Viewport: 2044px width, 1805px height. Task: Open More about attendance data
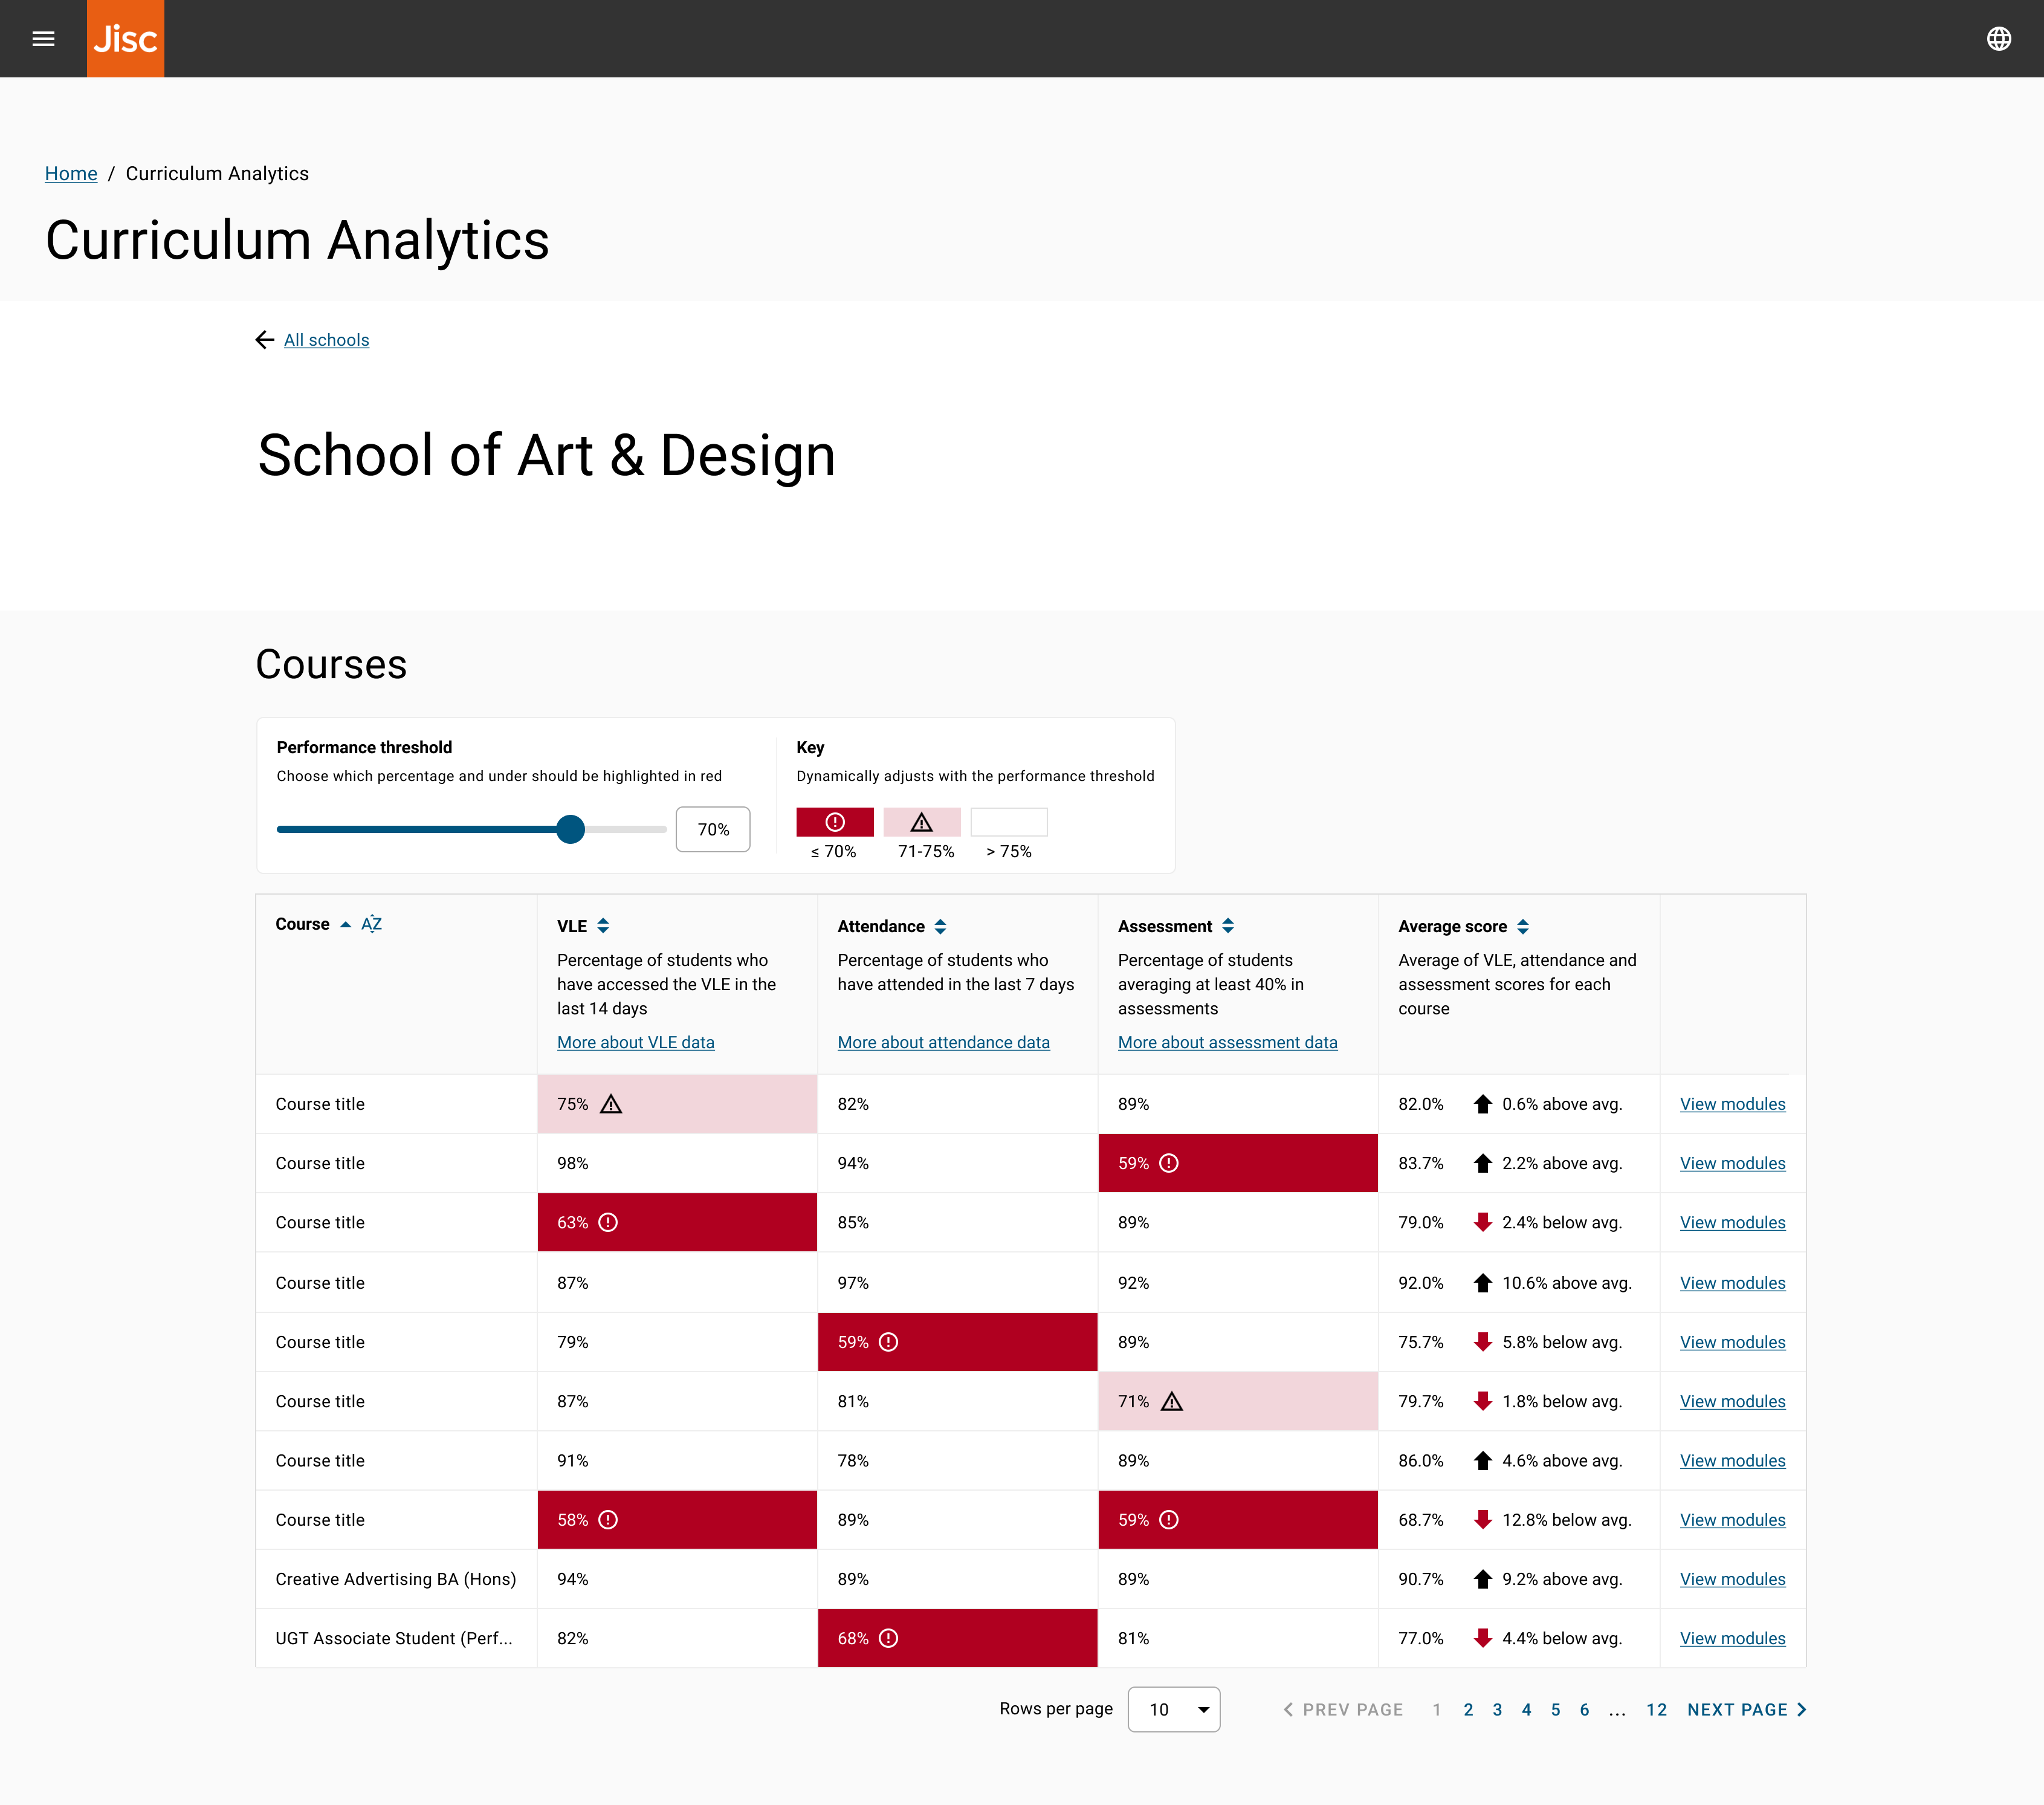point(943,1042)
